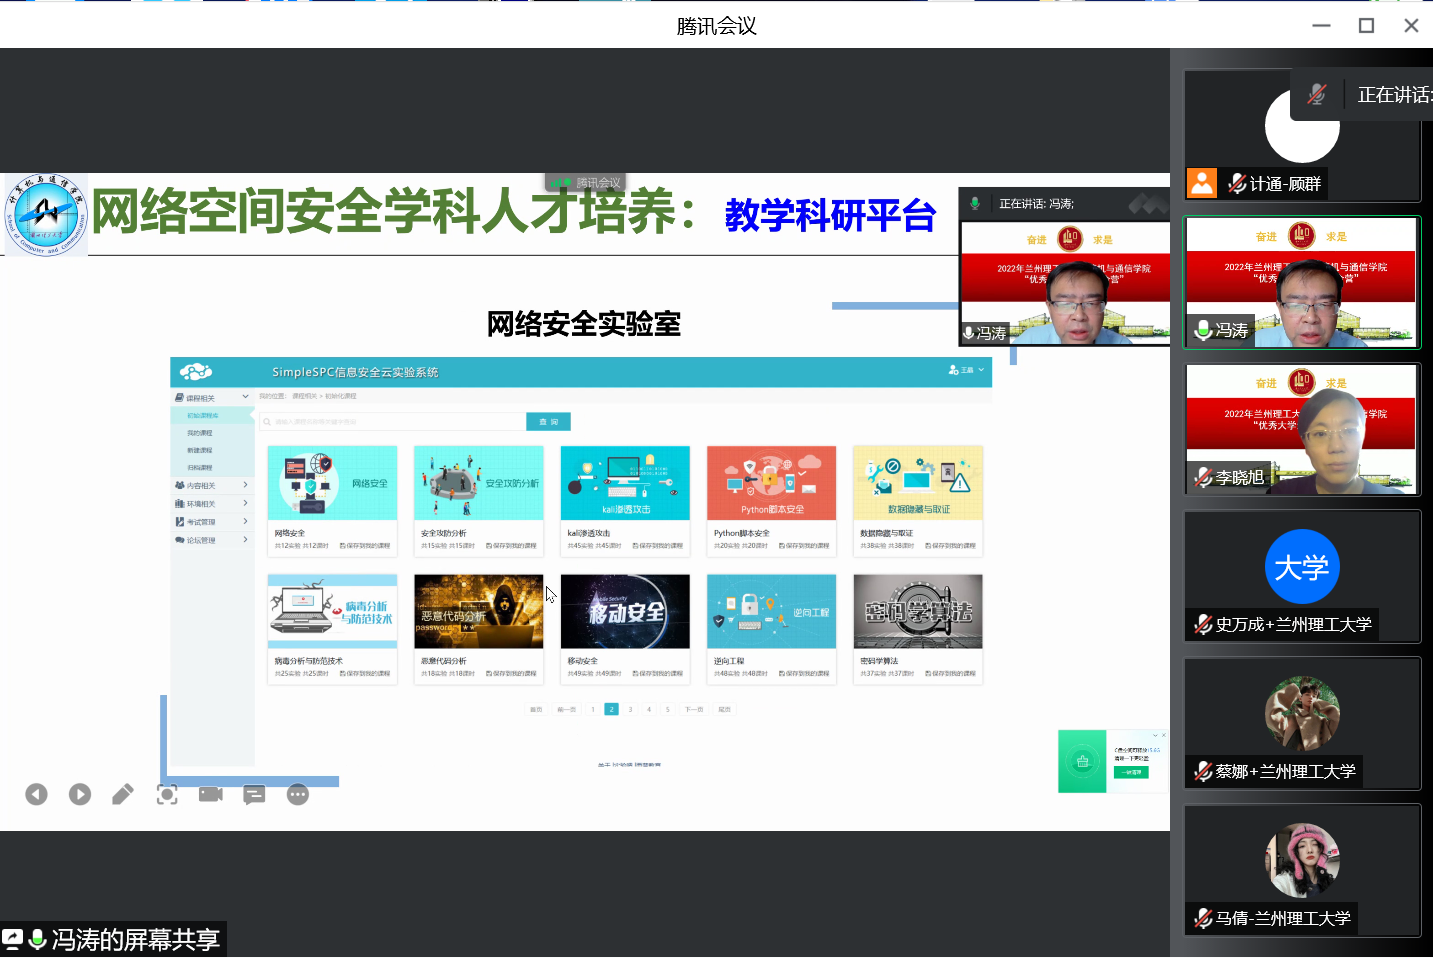Open the subtitles chat bubble icon
The image size is (1433, 958).
point(255,794)
